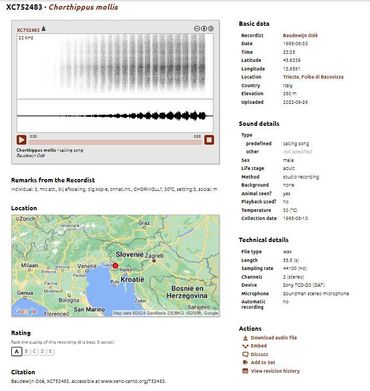Click the black waveform oscillogram
This screenshot has height=391, width=370.
115,116
